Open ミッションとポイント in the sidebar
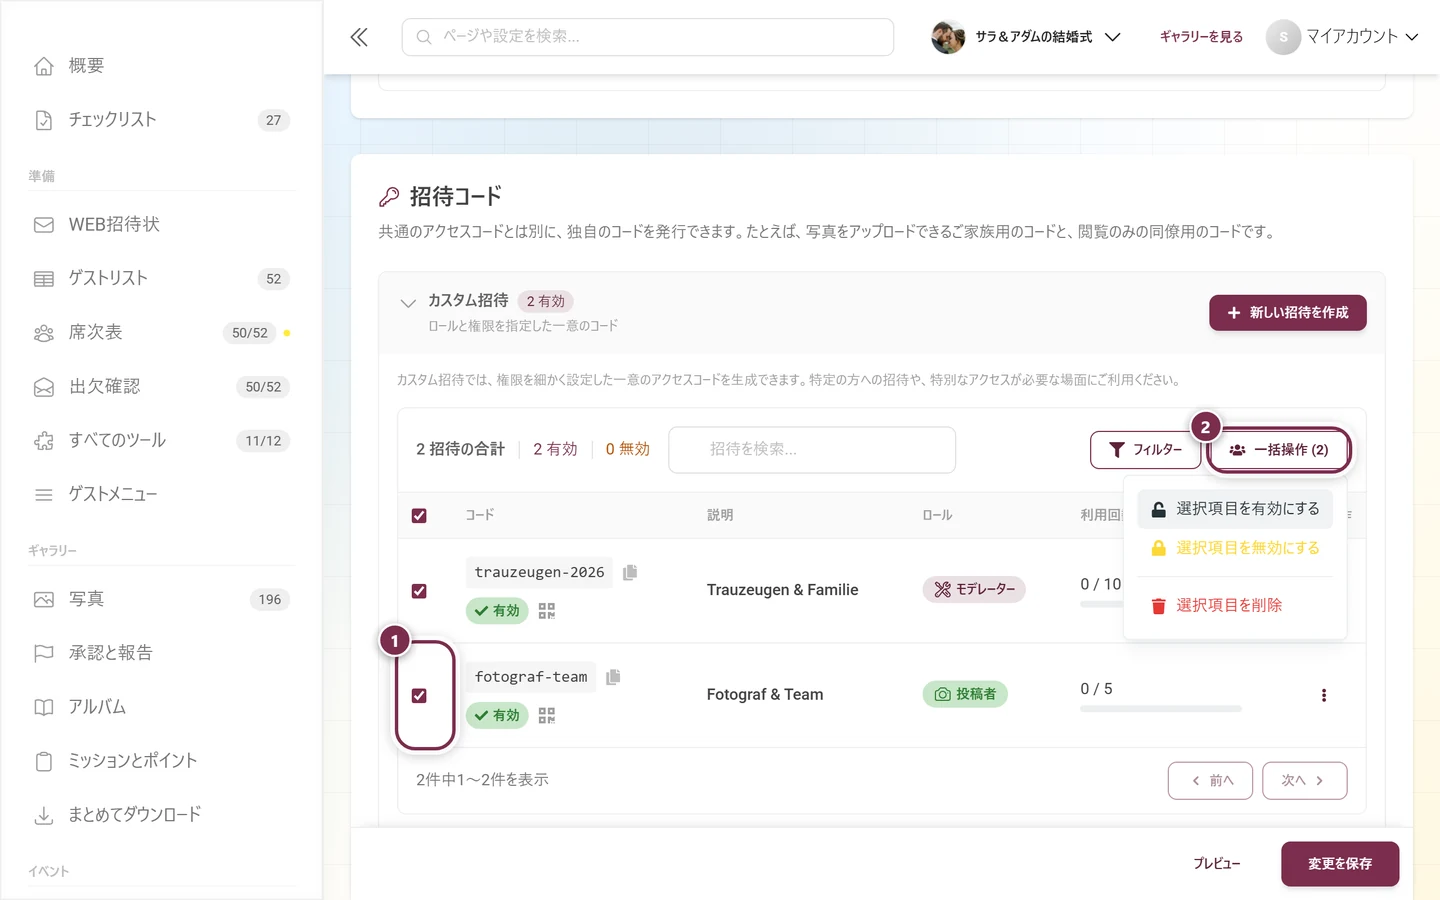1440x900 pixels. click(x=161, y=762)
